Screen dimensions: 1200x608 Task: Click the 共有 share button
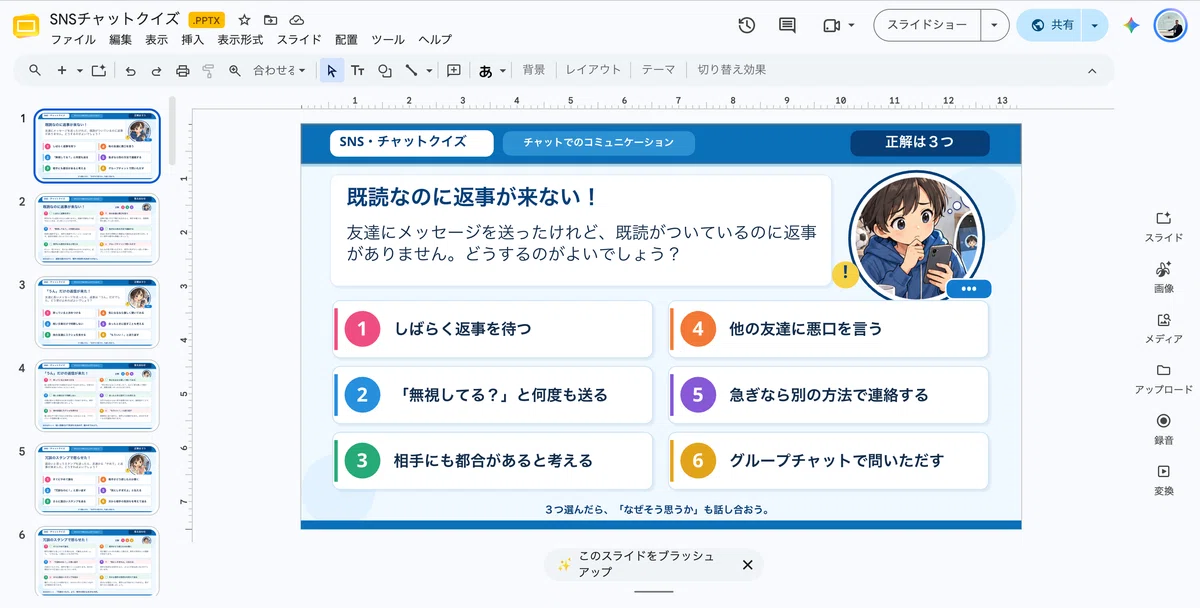1050,25
